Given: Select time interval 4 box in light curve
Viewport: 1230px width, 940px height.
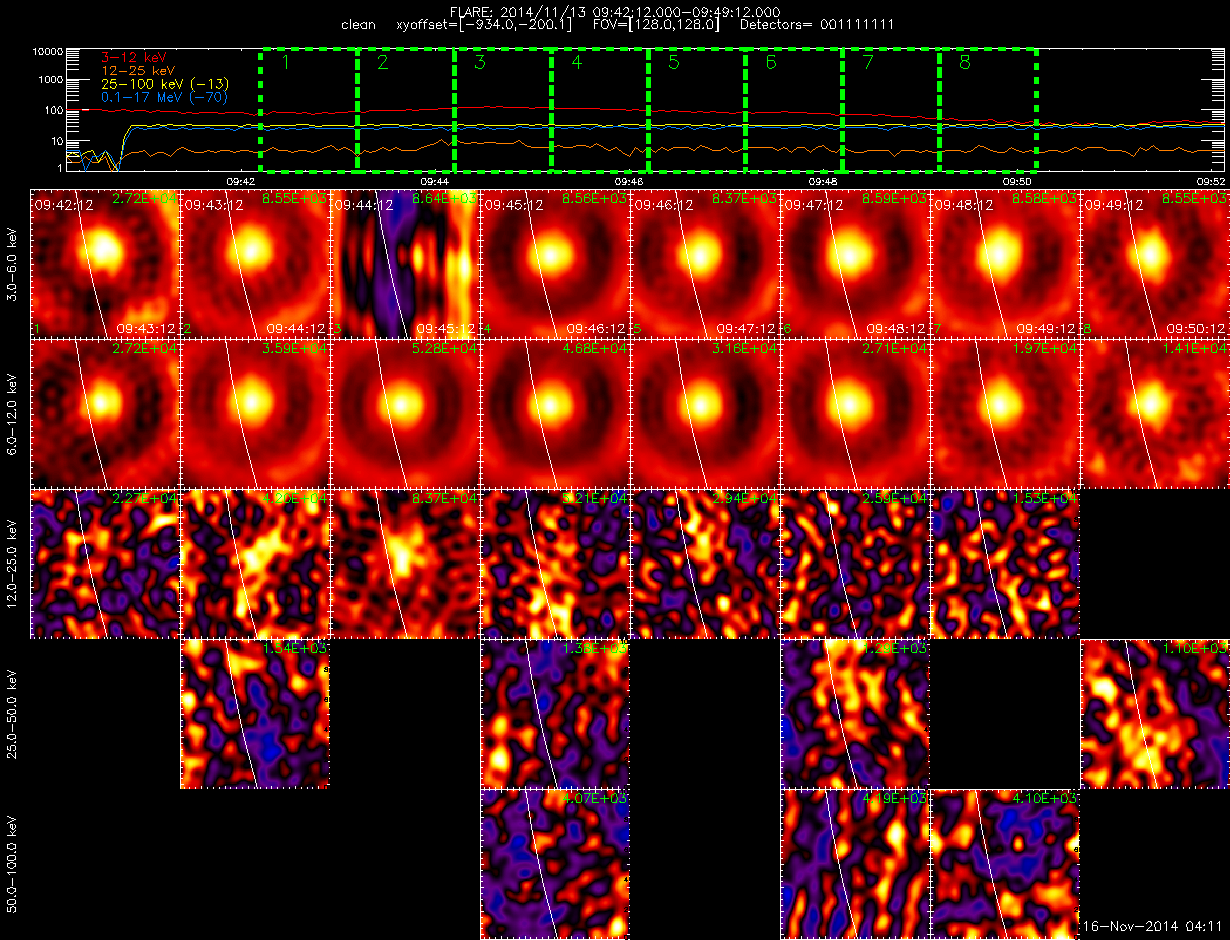Looking at the screenshot, I should click(x=600, y=109).
